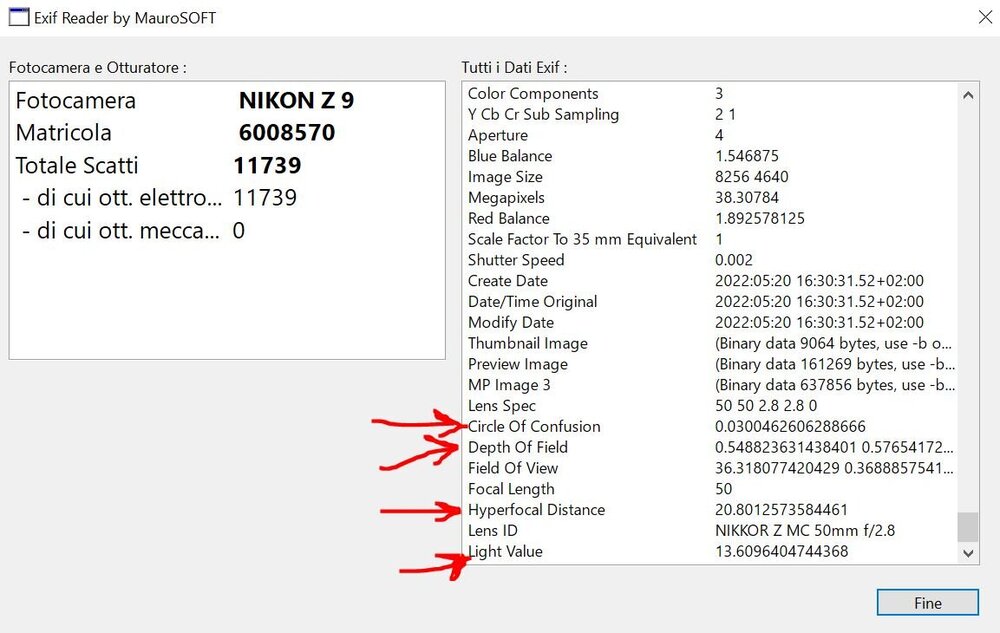Click the Totale Scatti label
This screenshot has width=1000, height=633.
click(x=77, y=165)
